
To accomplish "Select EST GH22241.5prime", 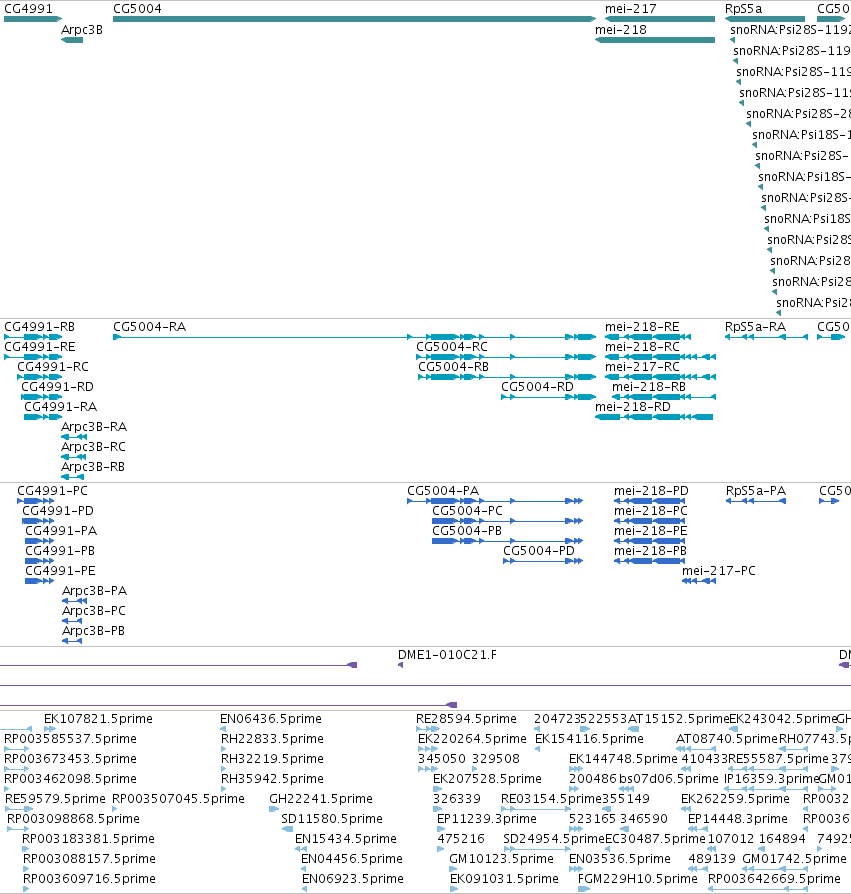I will coord(320,798).
